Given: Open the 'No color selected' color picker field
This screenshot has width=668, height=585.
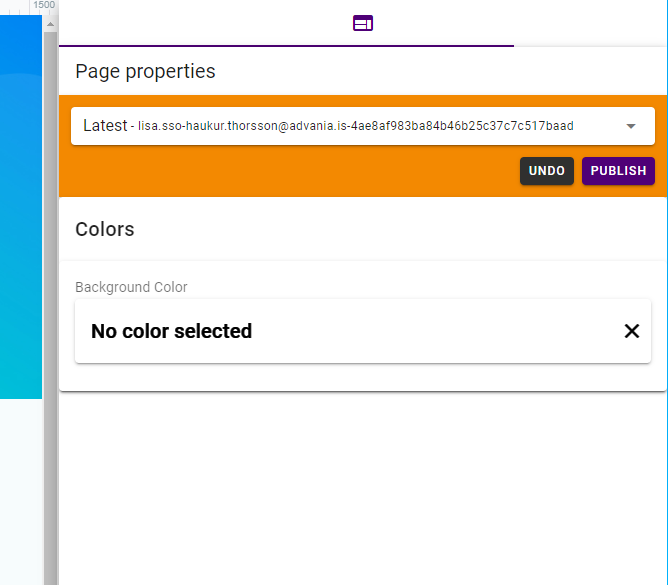Looking at the screenshot, I should 363,331.
